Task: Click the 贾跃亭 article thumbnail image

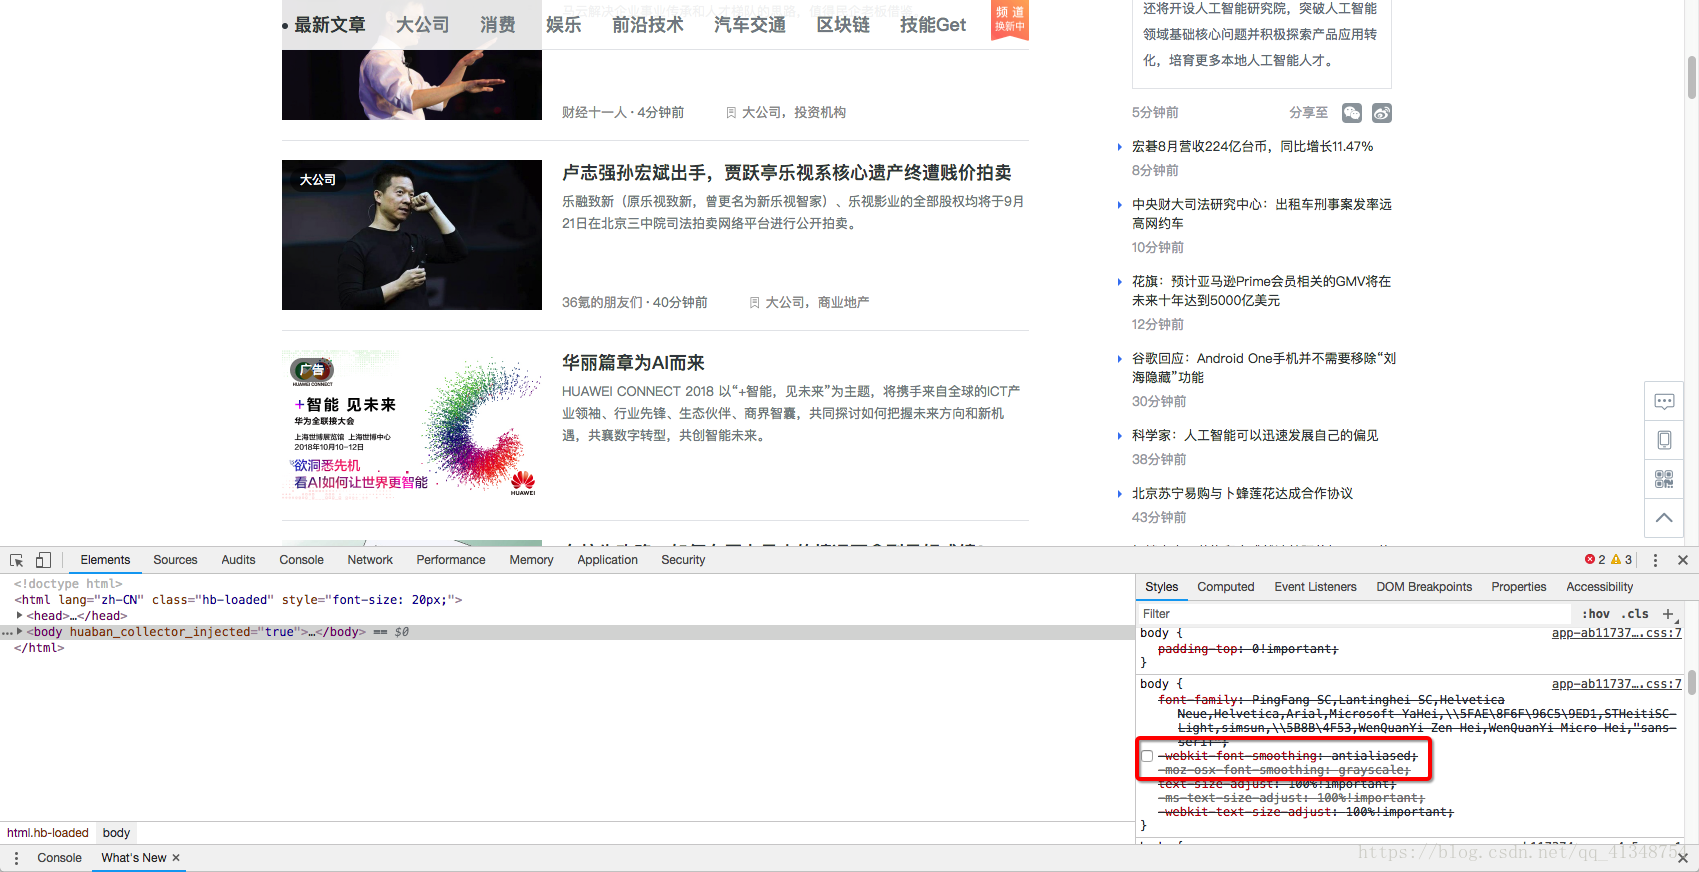Action: coord(412,235)
